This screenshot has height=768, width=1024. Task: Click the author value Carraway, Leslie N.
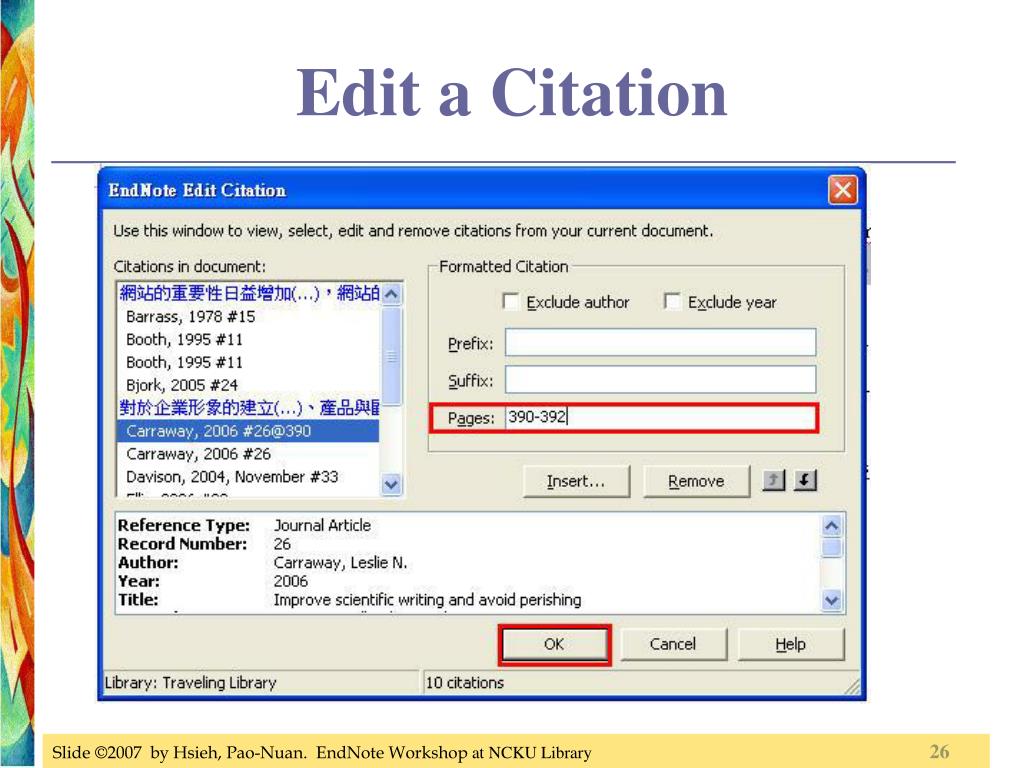pyautogui.click(x=340, y=563)
